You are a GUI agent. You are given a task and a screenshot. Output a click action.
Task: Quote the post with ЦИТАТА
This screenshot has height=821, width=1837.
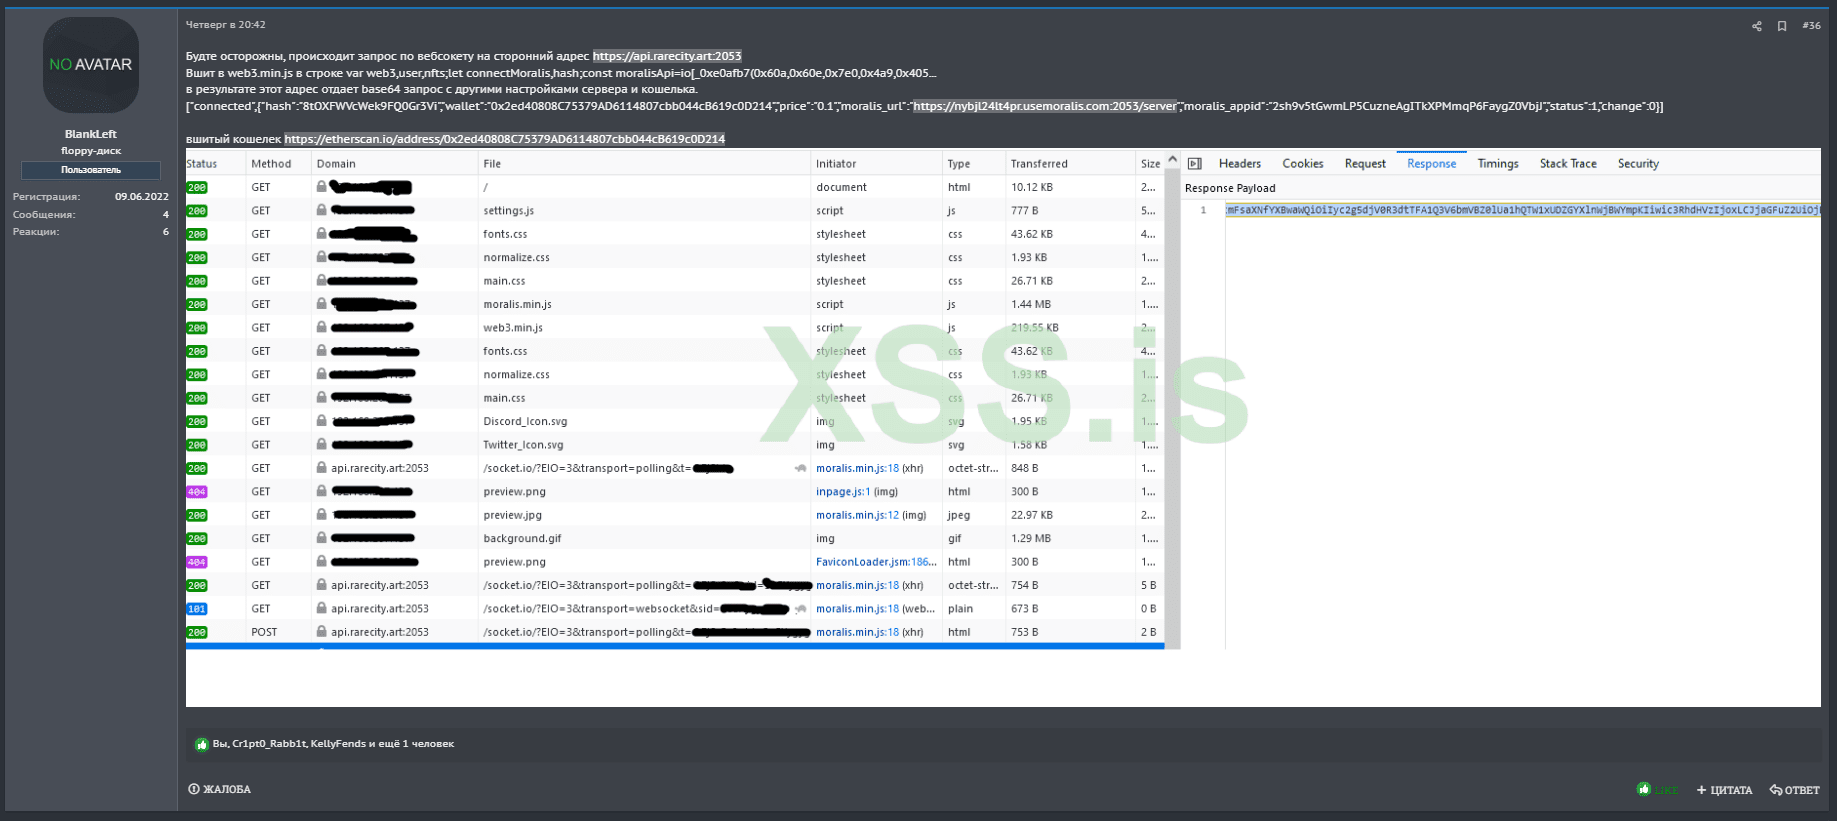coord(1725,790)
